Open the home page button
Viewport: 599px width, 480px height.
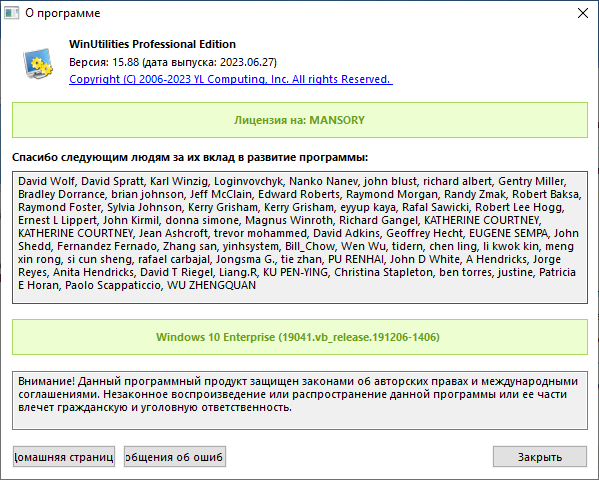64,457
